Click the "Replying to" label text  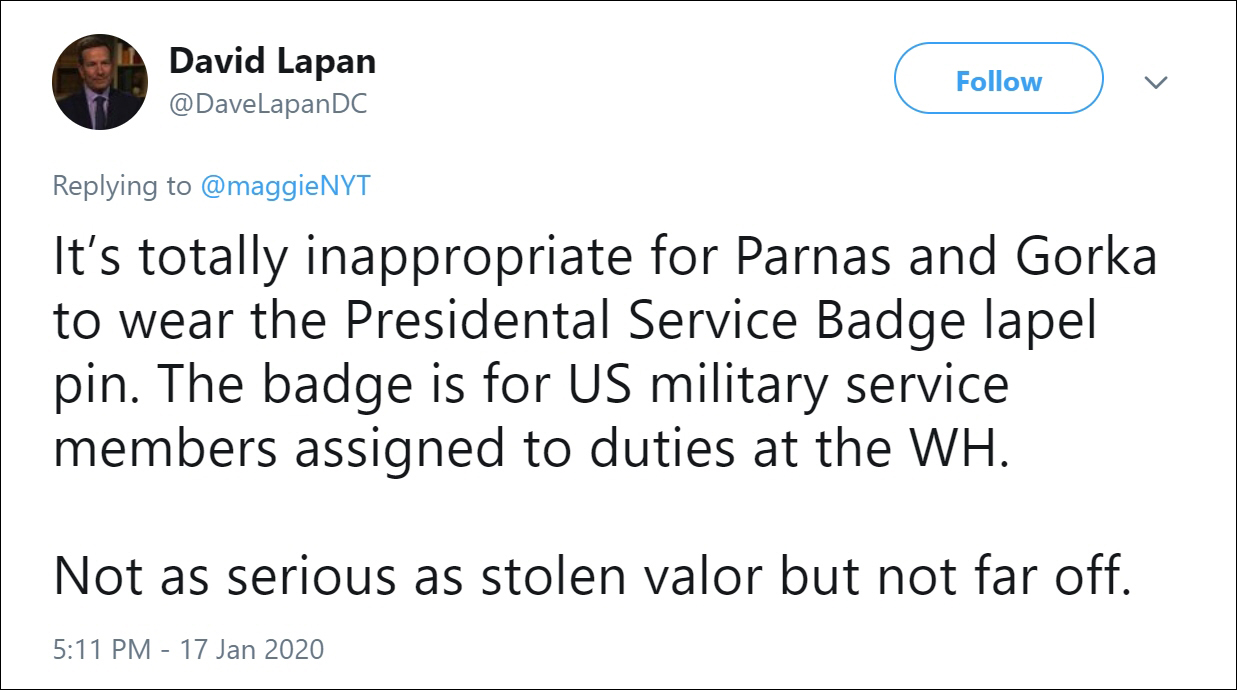tap(121, 186)
